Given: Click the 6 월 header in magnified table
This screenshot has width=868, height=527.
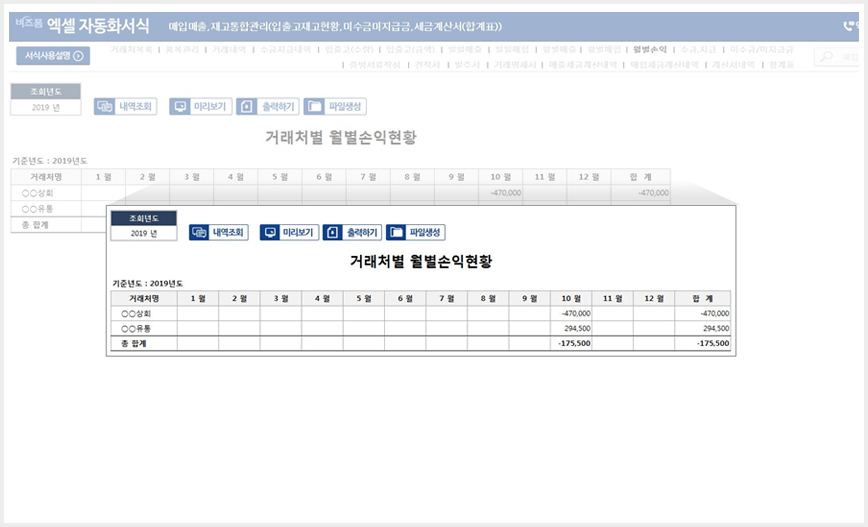Looking at the screenshot, I should point(405,298).
